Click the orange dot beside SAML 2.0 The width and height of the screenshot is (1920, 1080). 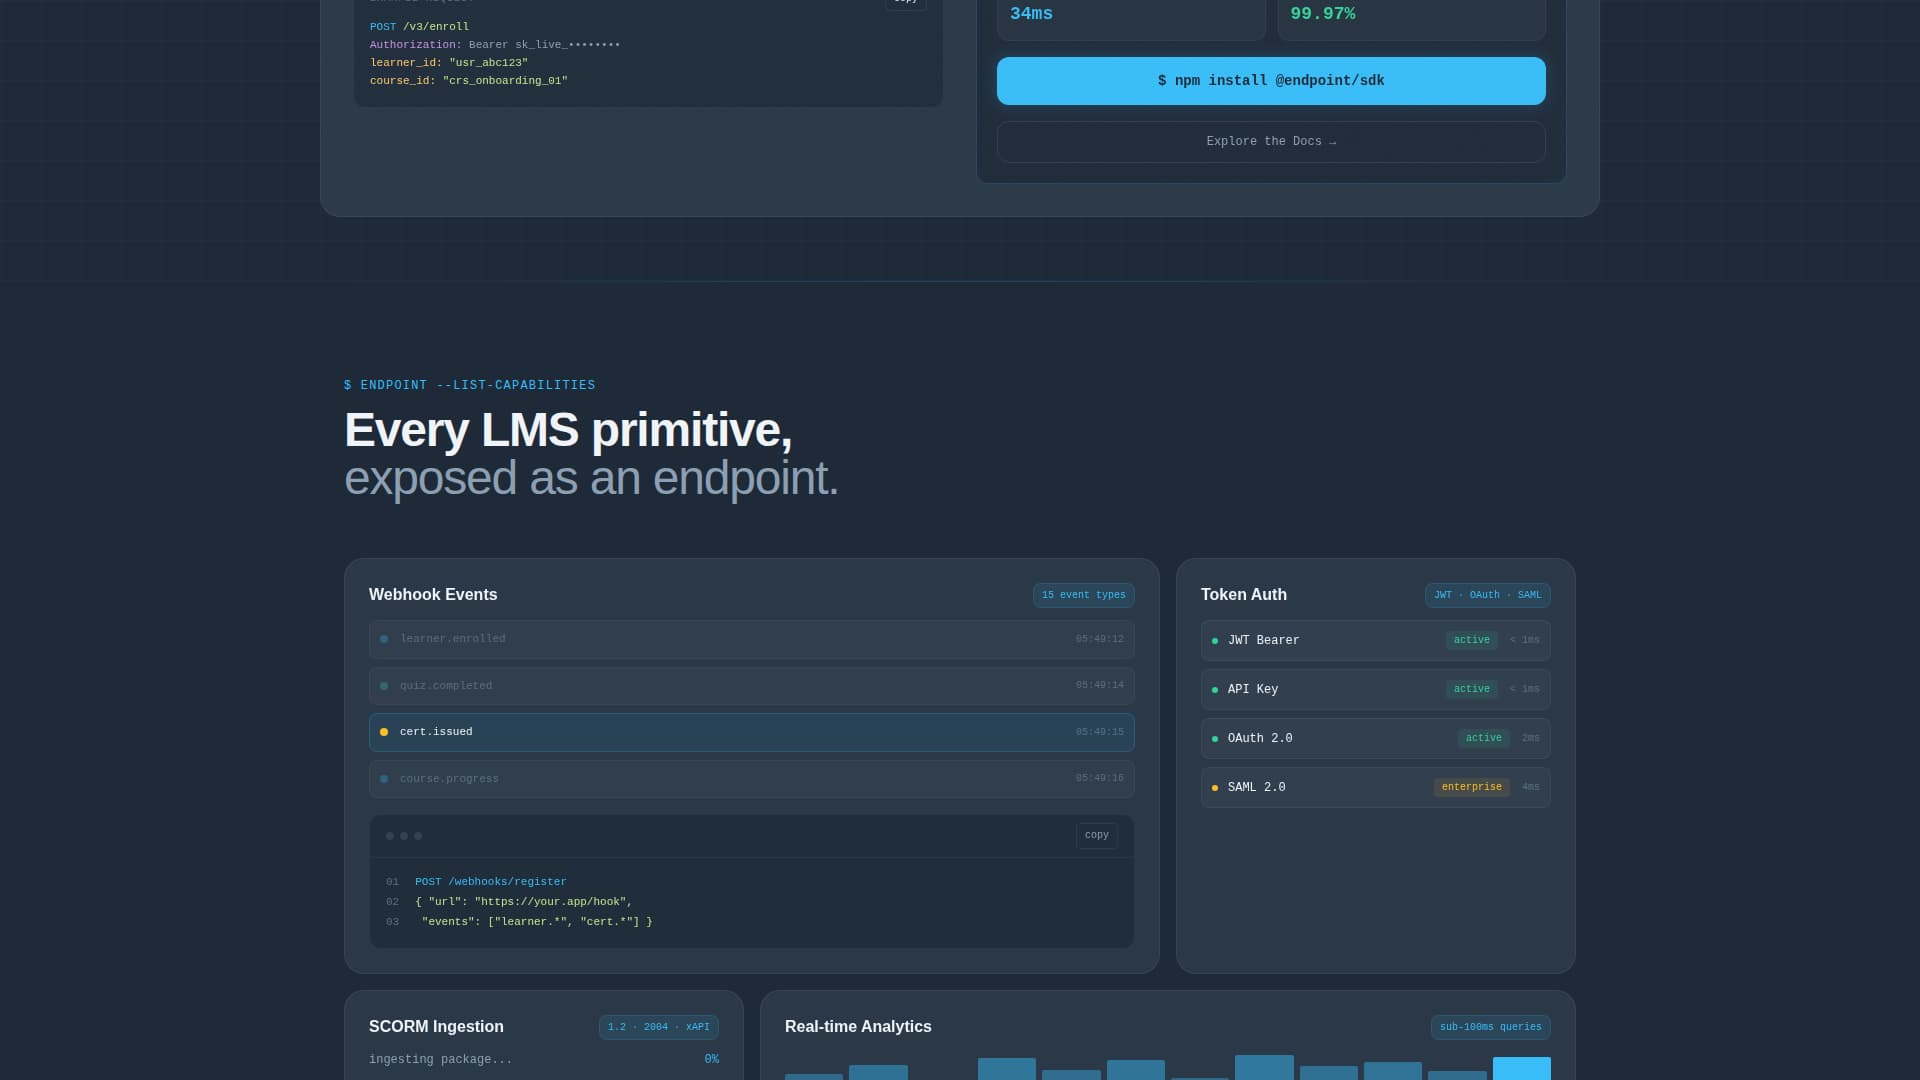click(1215, 788)
